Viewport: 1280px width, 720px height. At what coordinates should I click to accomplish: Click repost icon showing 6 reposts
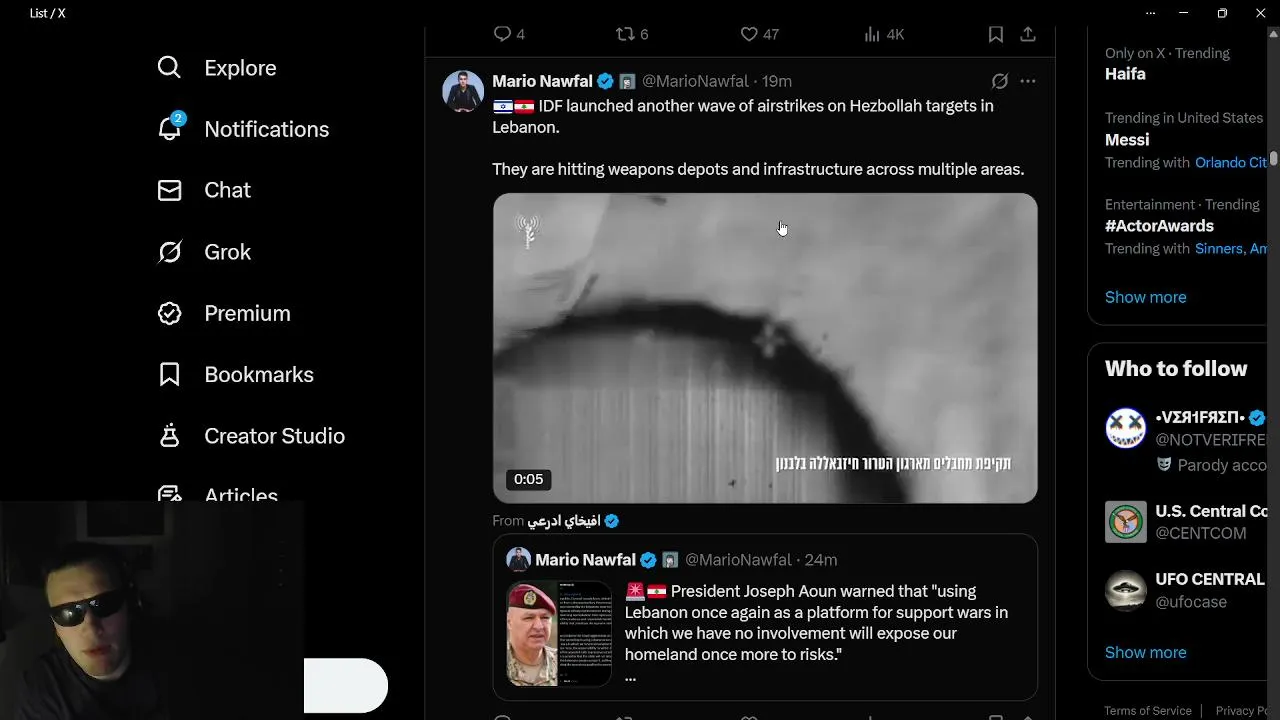click(625, 34)
